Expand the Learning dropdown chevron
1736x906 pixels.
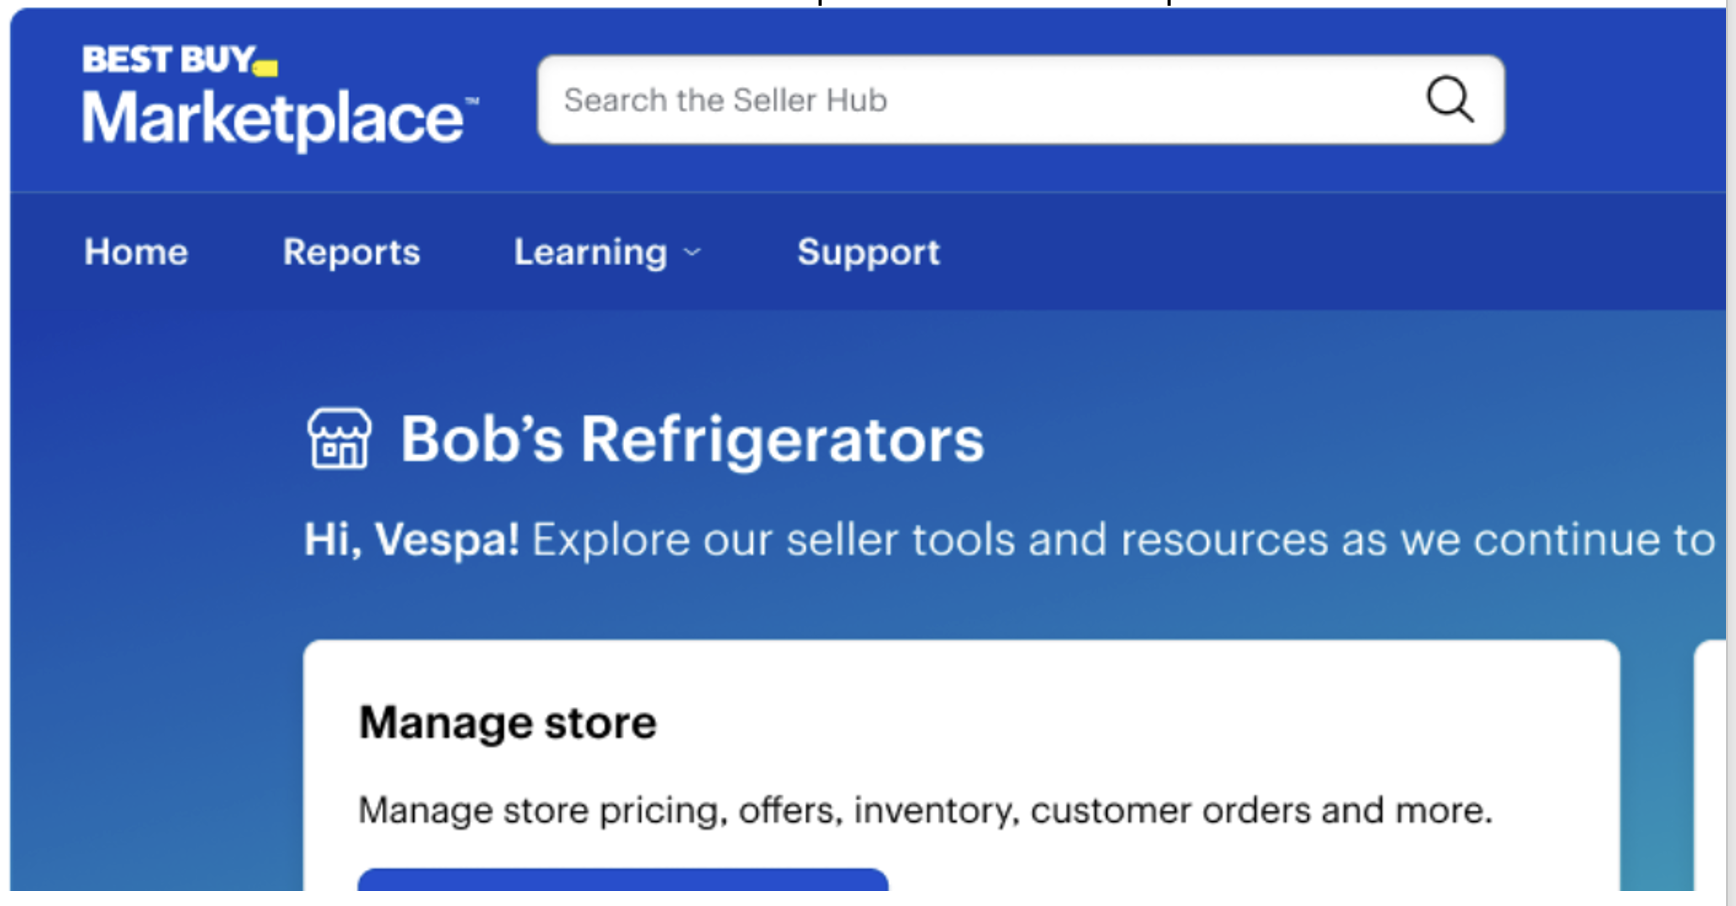coord(692,253)
